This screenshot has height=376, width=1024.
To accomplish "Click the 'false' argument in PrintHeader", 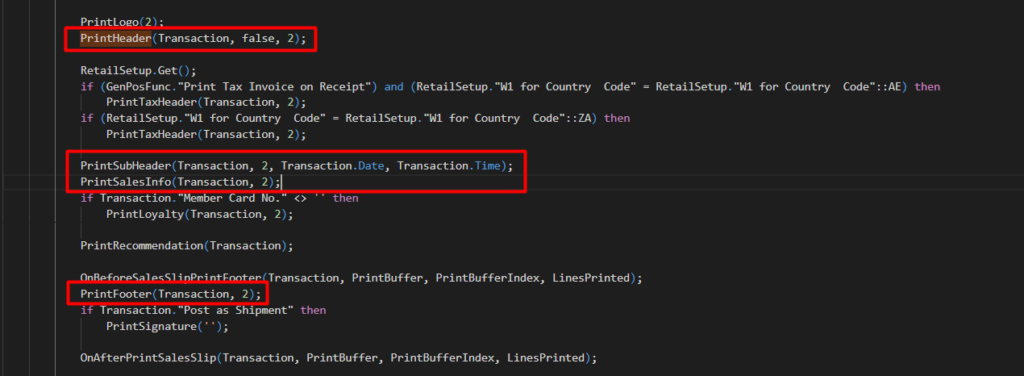I will 257,39.
